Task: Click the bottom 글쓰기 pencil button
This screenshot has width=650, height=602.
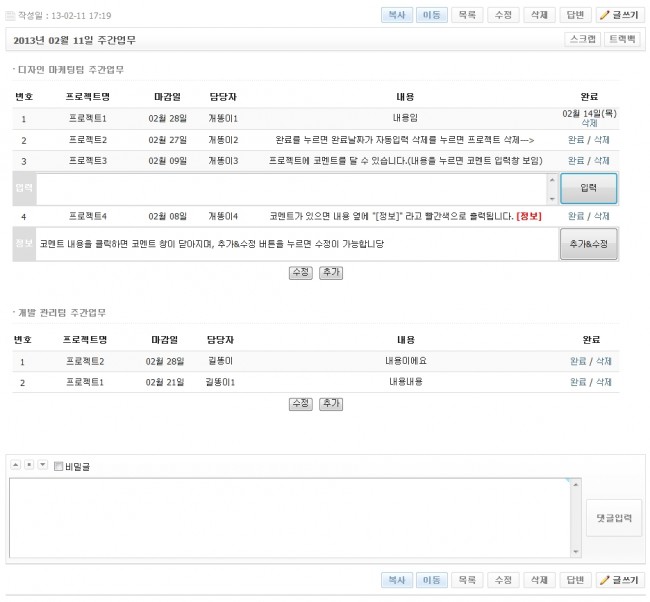Action: pos(618,579)
